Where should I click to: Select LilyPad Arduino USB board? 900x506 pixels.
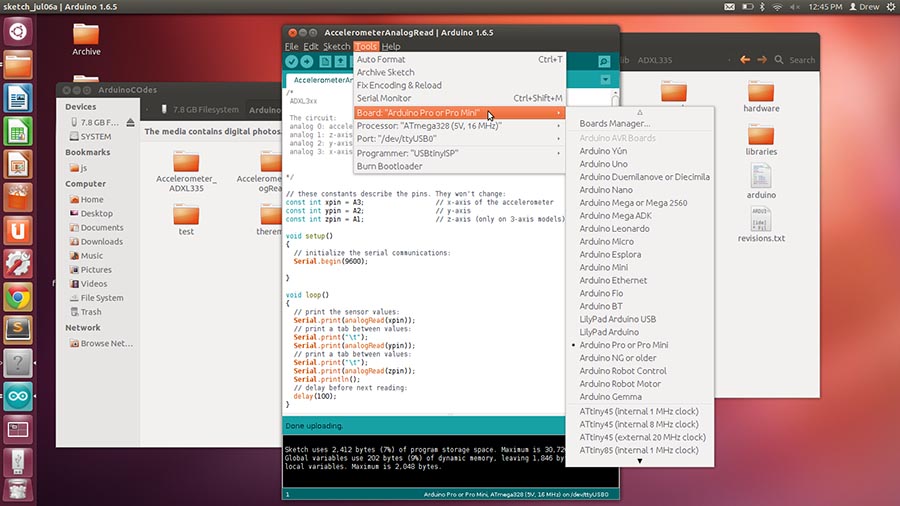(617, 319)
